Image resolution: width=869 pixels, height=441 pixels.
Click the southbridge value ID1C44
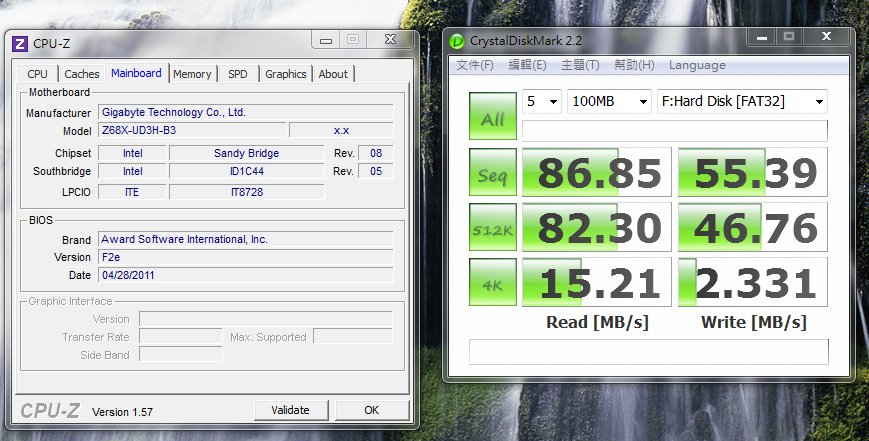coord(247,171)
